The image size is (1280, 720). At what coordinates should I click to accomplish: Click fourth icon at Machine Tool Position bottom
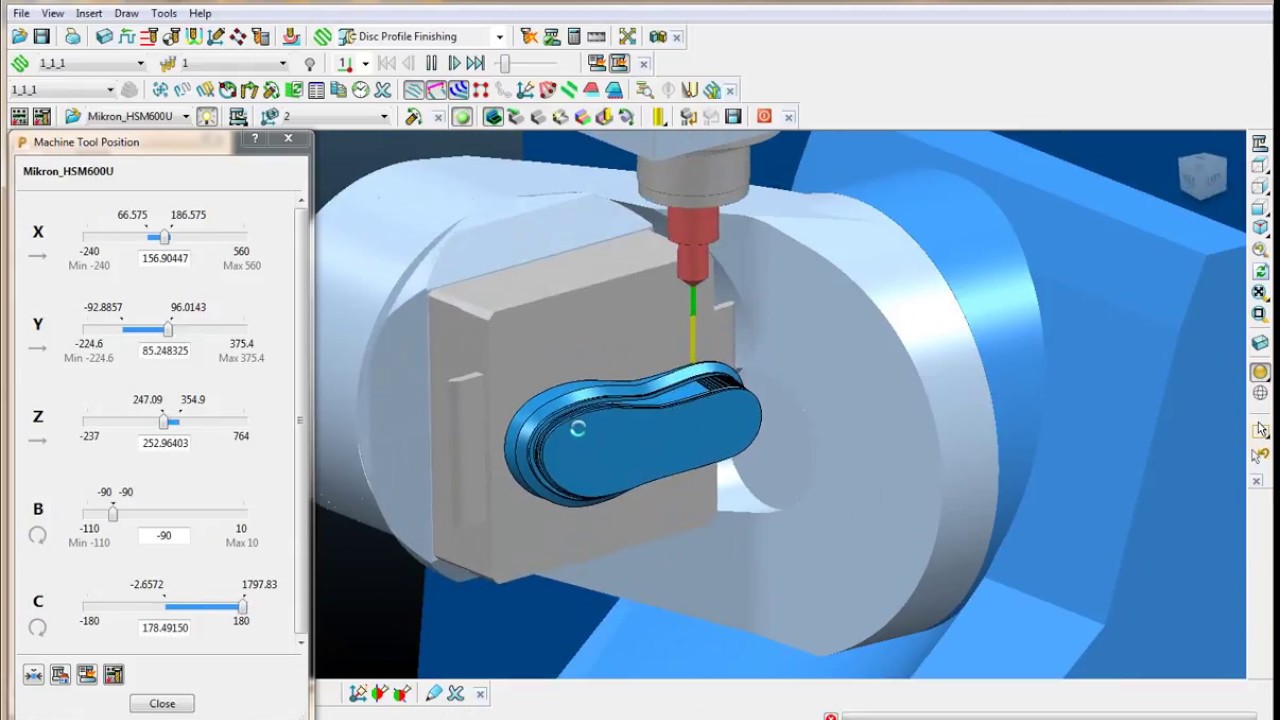pyautogui.click(x=113, y=675)
